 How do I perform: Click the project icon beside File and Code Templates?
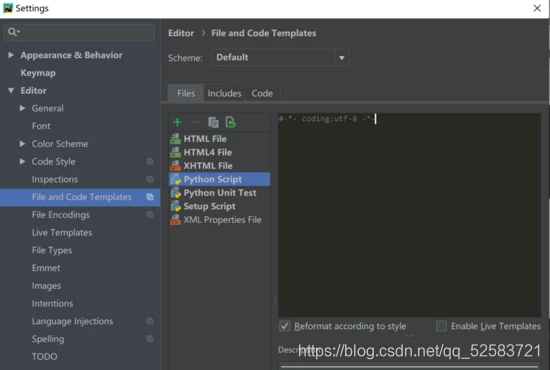(150, 197)
